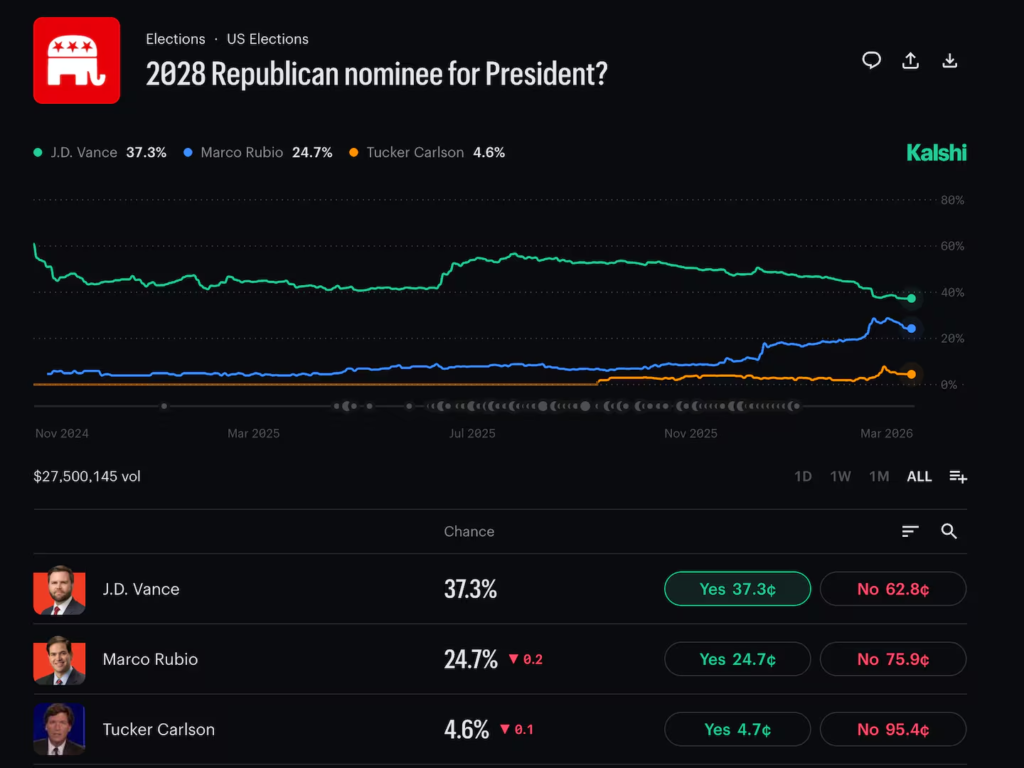This screenshot has width=1024, height=768.
Task: Click the download icon
Action: 950,61
